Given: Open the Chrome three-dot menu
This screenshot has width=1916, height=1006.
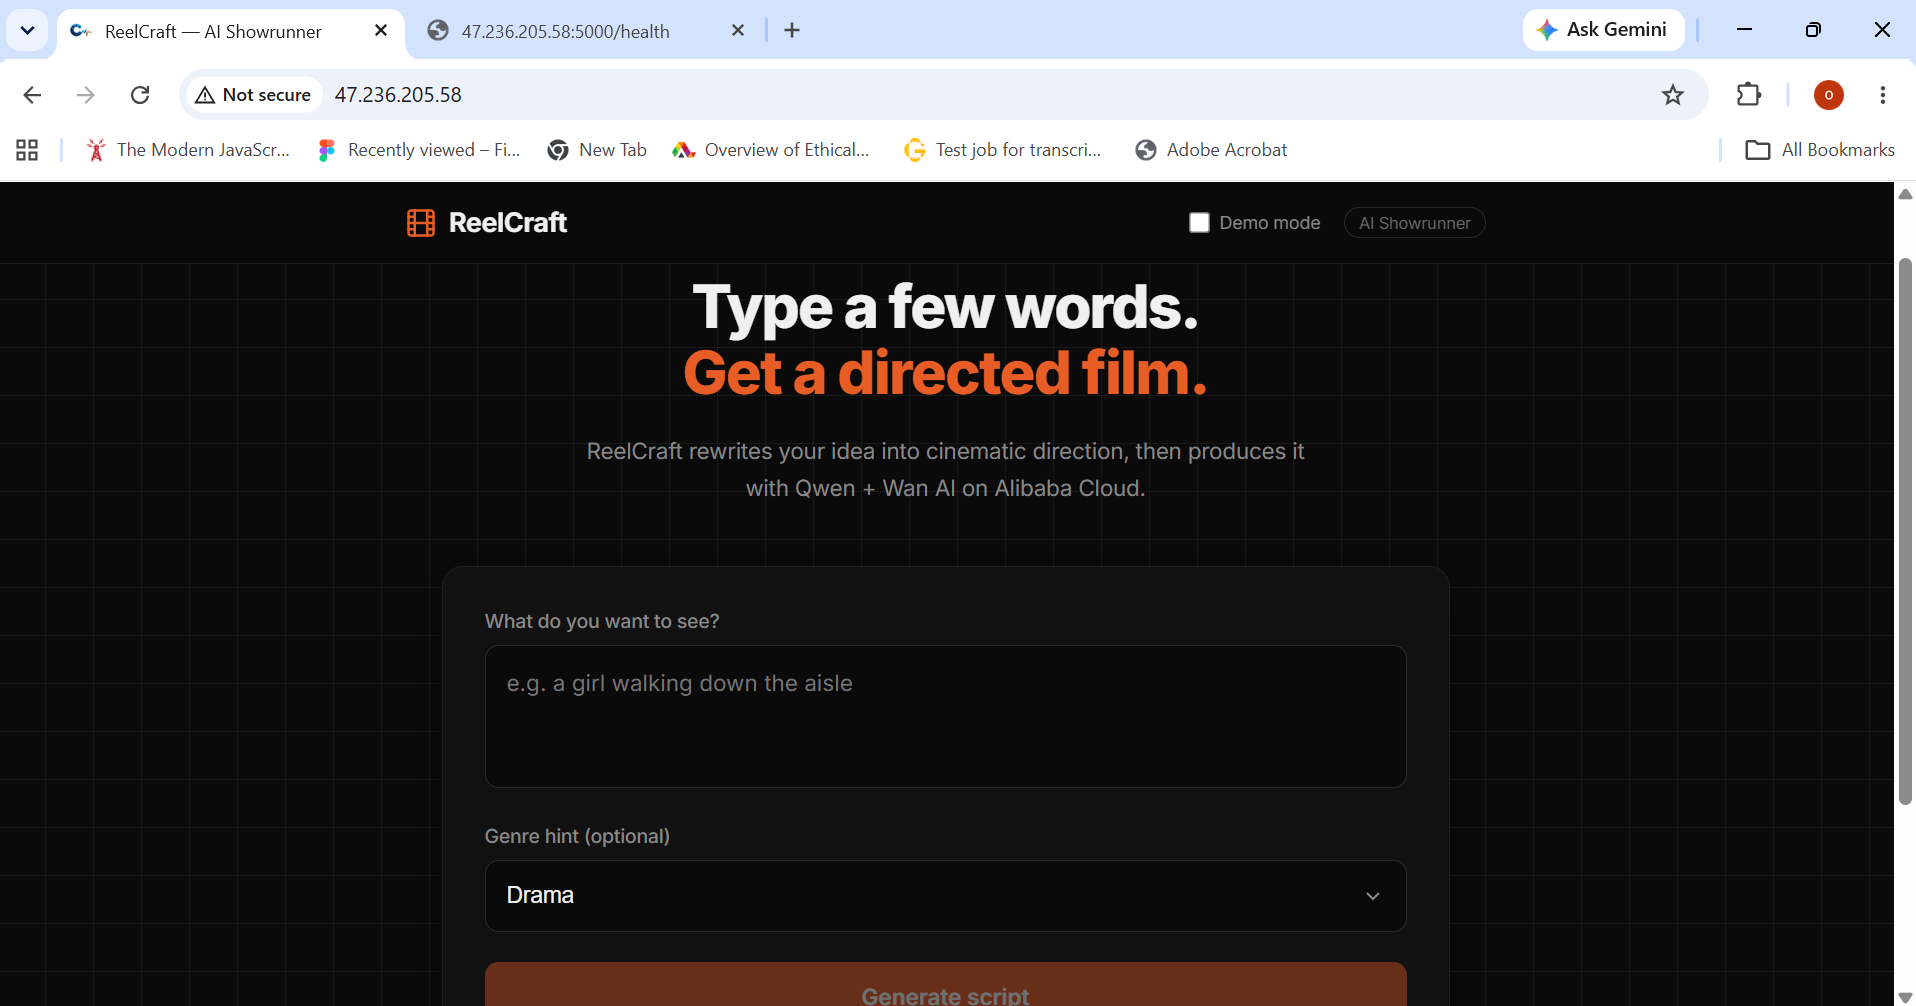Looking at the screenshot, I should (x=1883, y=95).
